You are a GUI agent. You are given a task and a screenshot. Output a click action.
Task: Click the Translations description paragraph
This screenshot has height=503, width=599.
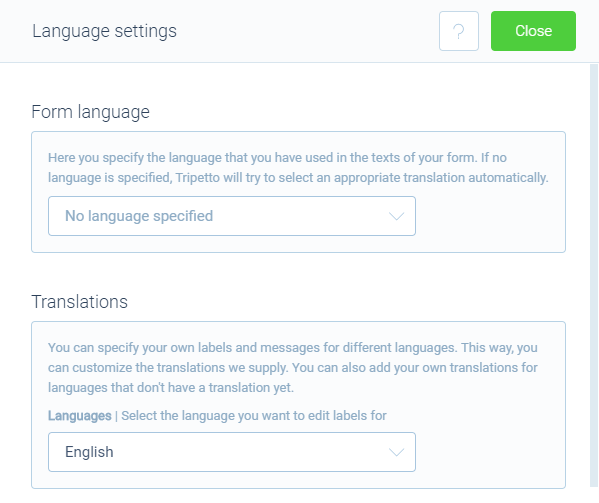(x=293, y=367)
